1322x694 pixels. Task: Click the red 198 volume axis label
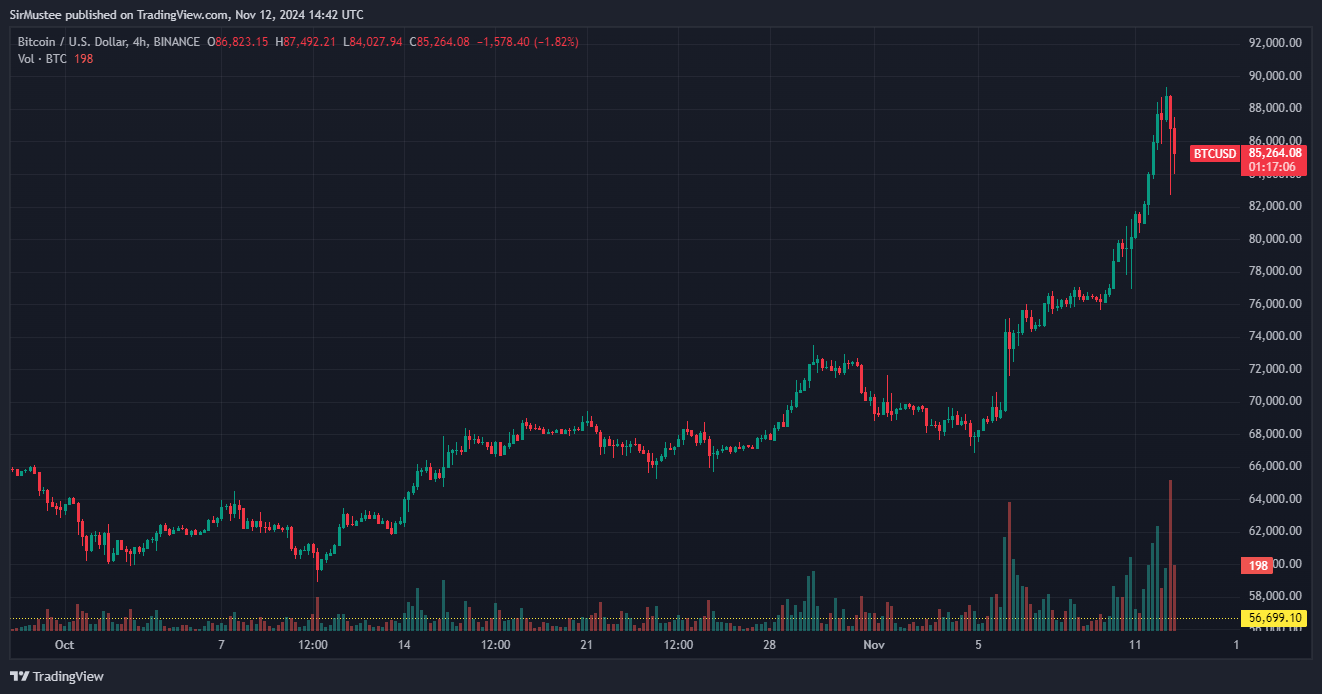coord(1257,566)
